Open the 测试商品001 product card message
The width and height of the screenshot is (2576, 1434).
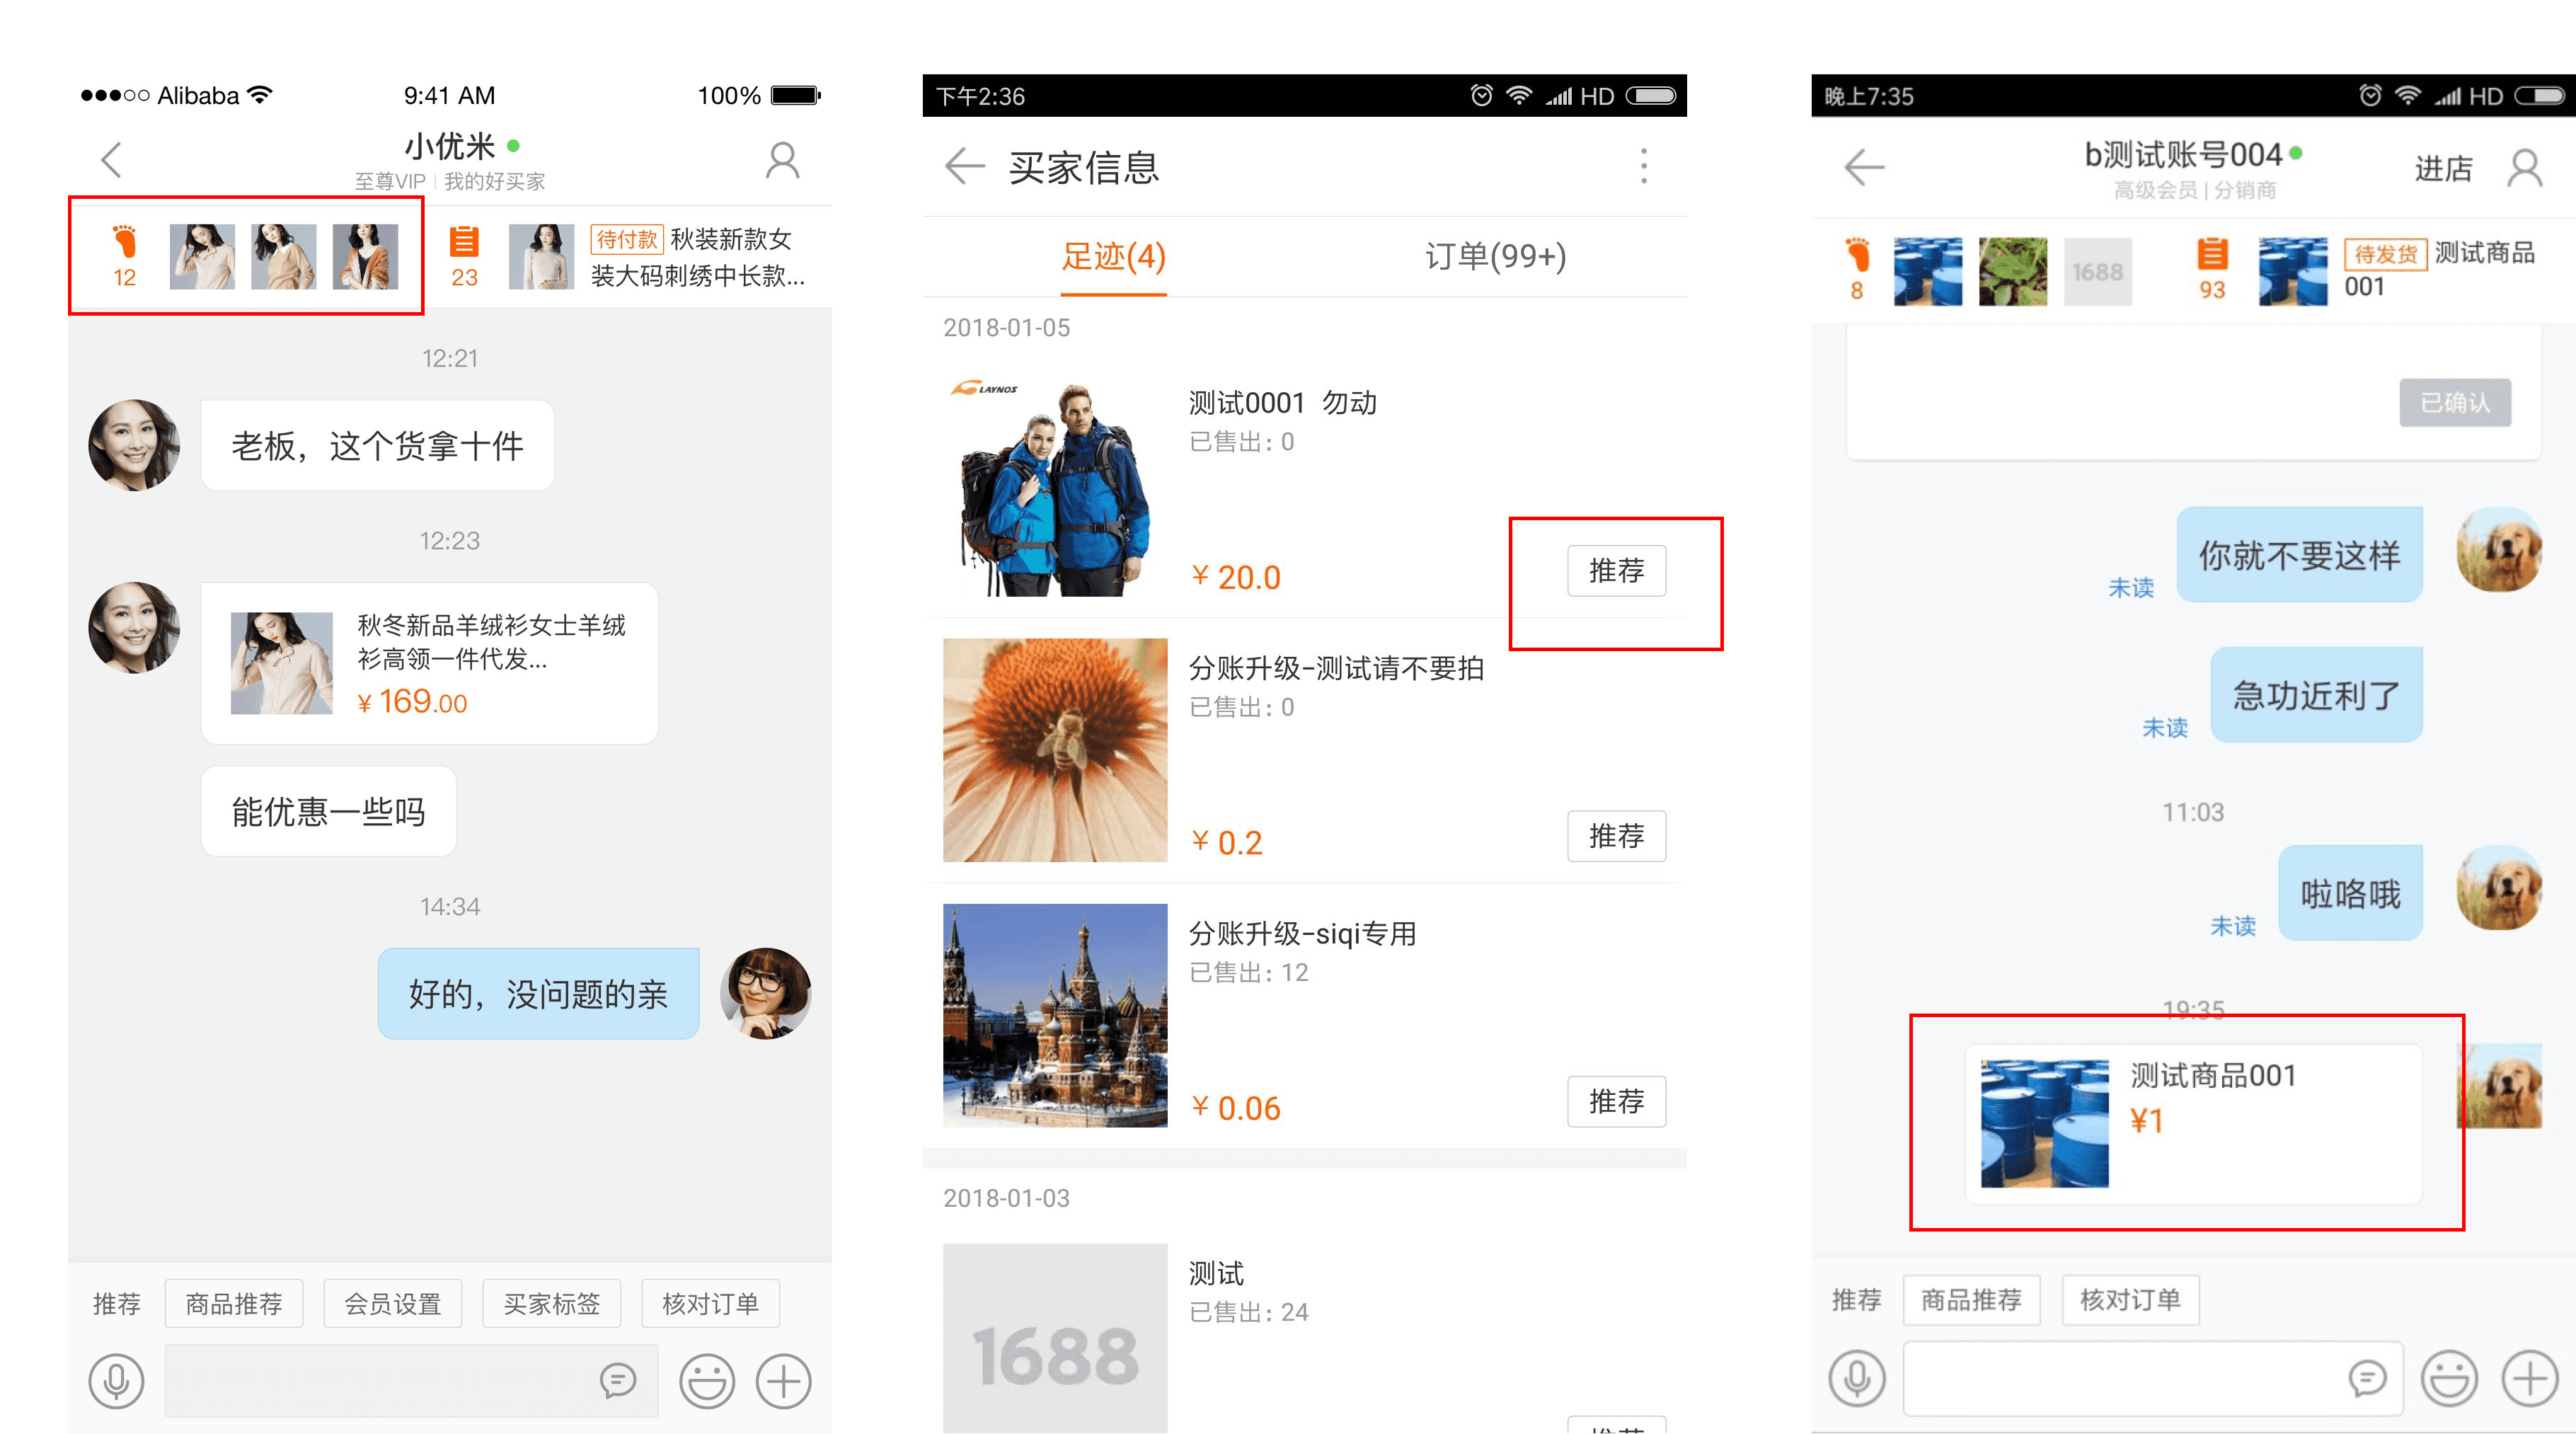tap(2192, 1122)
